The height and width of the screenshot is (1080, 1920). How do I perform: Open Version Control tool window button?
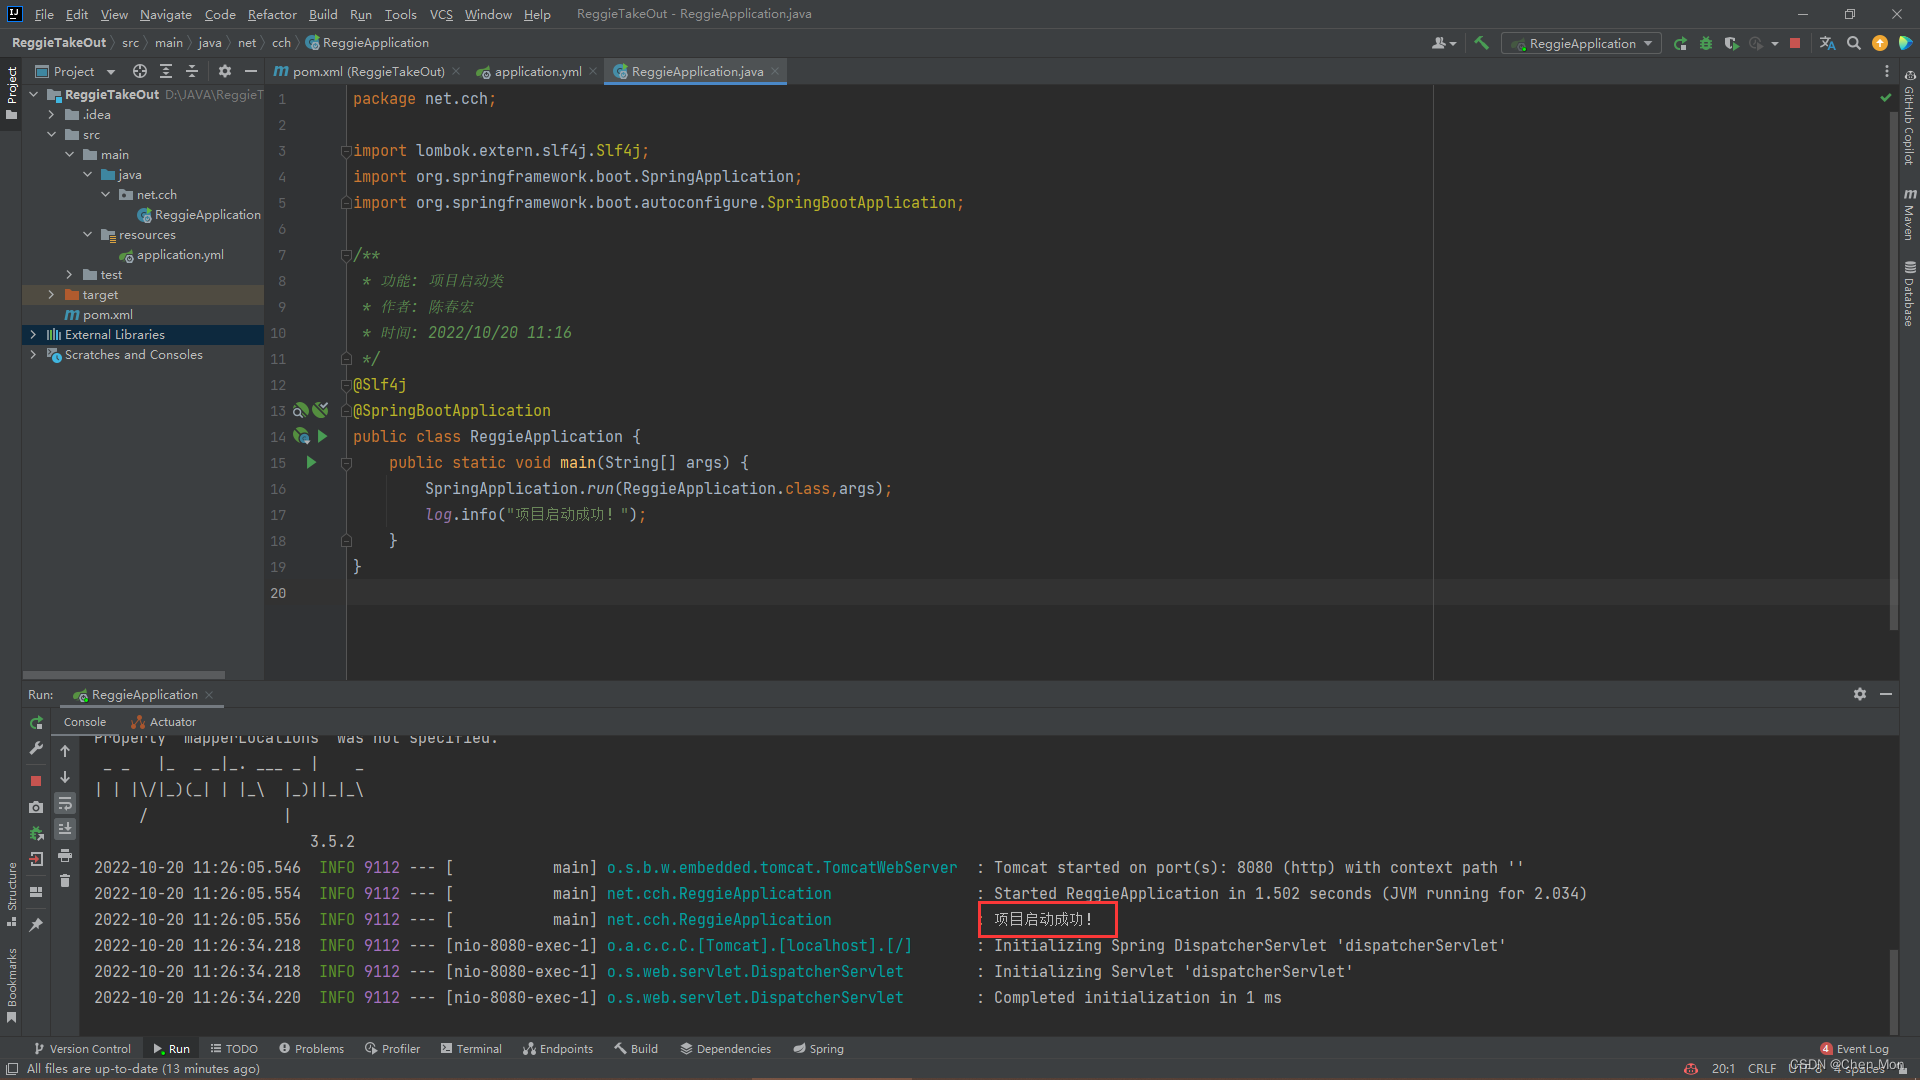click(x=82, y=1049)
